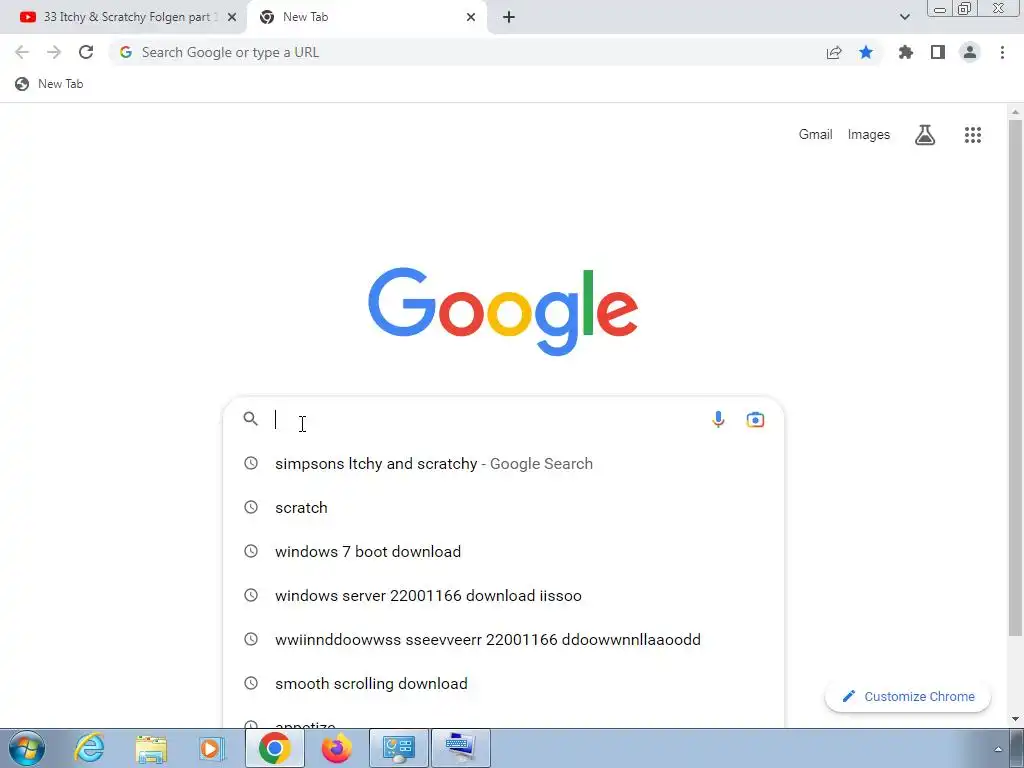Click the scrollbar down arrow

1016,720
